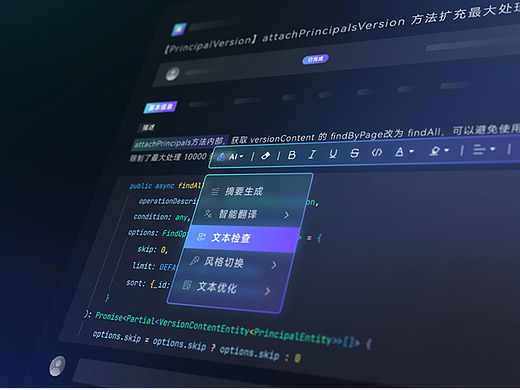Viewport: 520px width, 390px height.
Task: Open the font color dropdown
Action: tap(404, 152)
